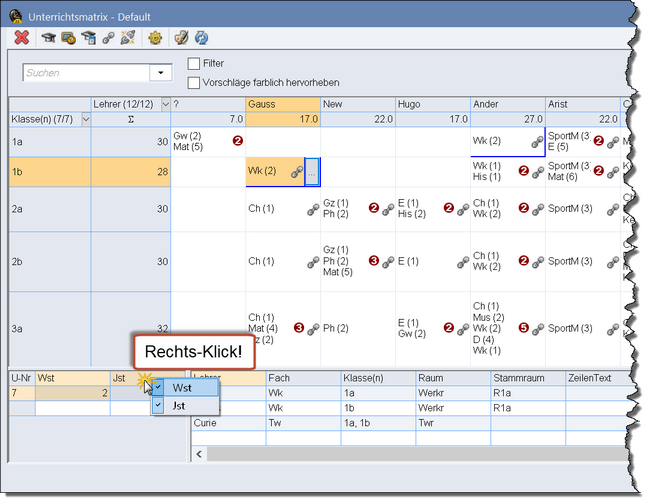Click in the Suchen search field

coord(86,73)
